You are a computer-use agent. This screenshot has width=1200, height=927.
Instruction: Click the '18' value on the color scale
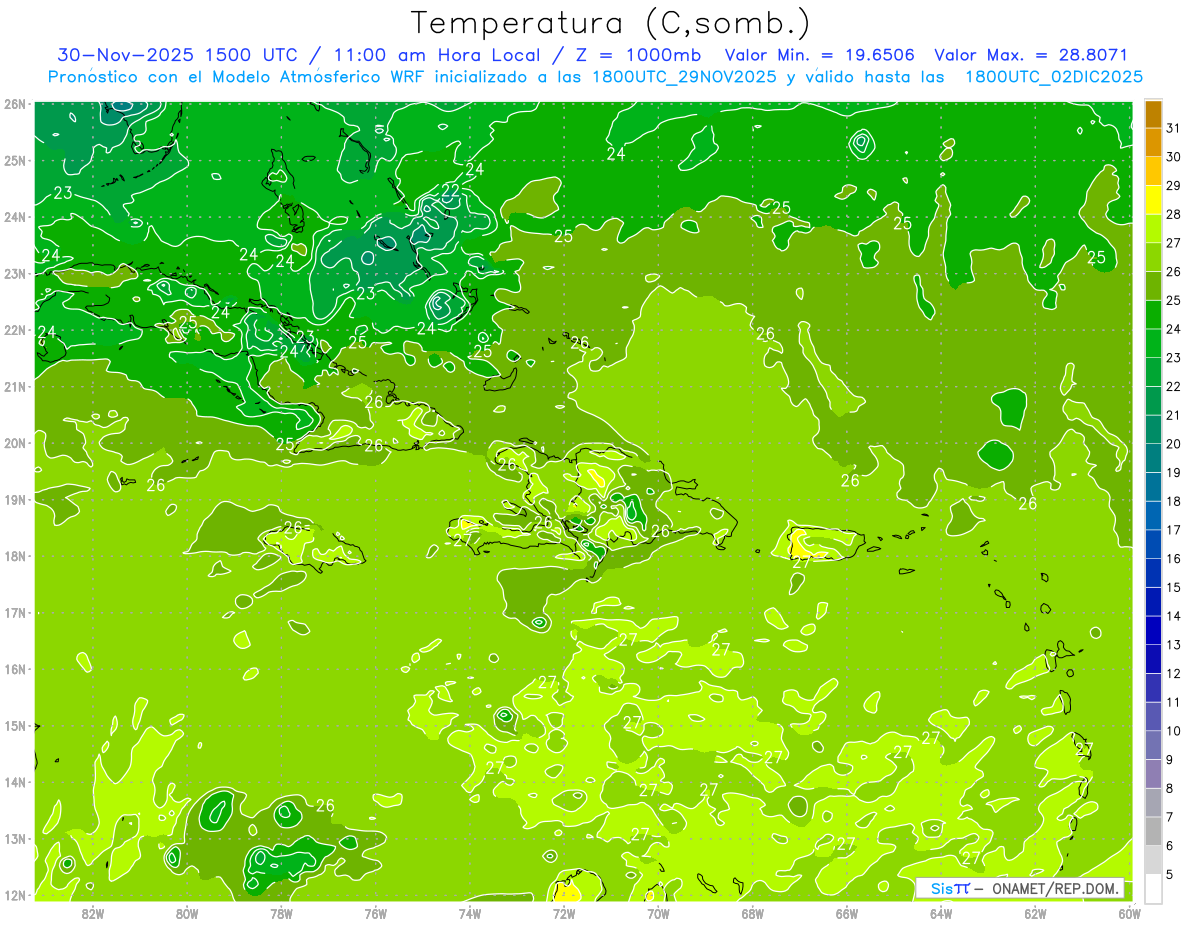(1174, 501)
